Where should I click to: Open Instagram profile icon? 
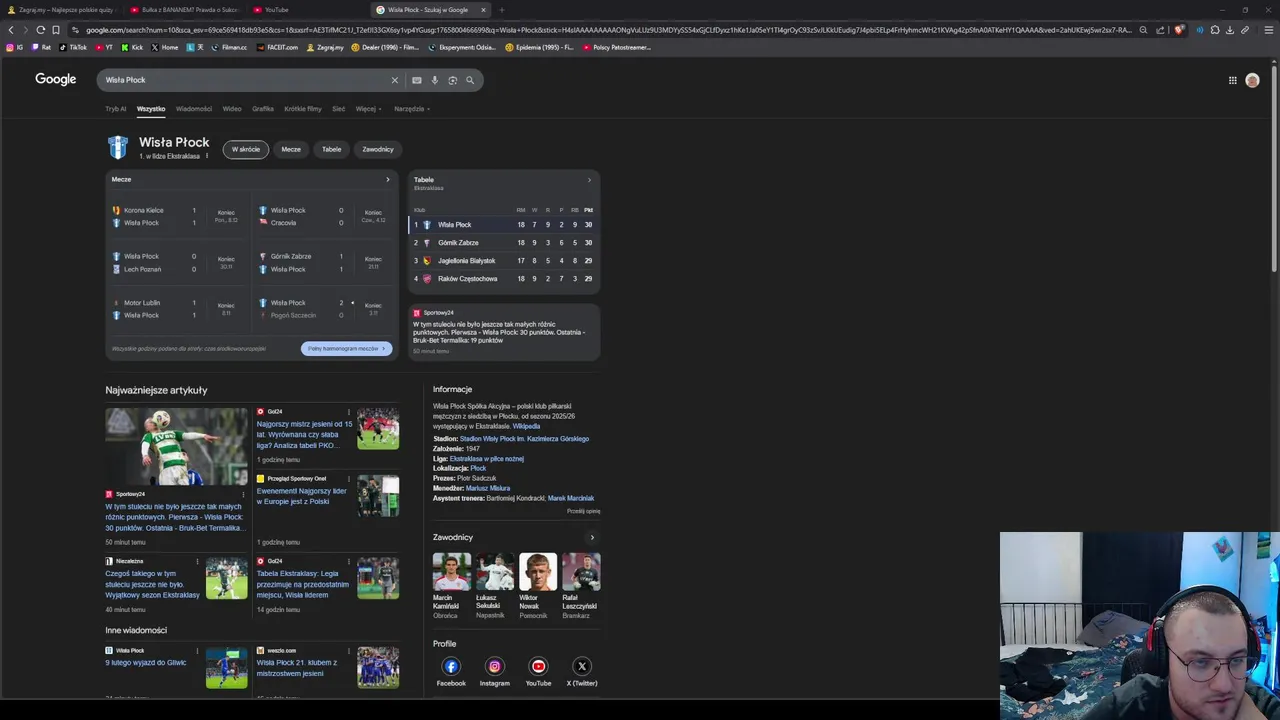(494, 666)
